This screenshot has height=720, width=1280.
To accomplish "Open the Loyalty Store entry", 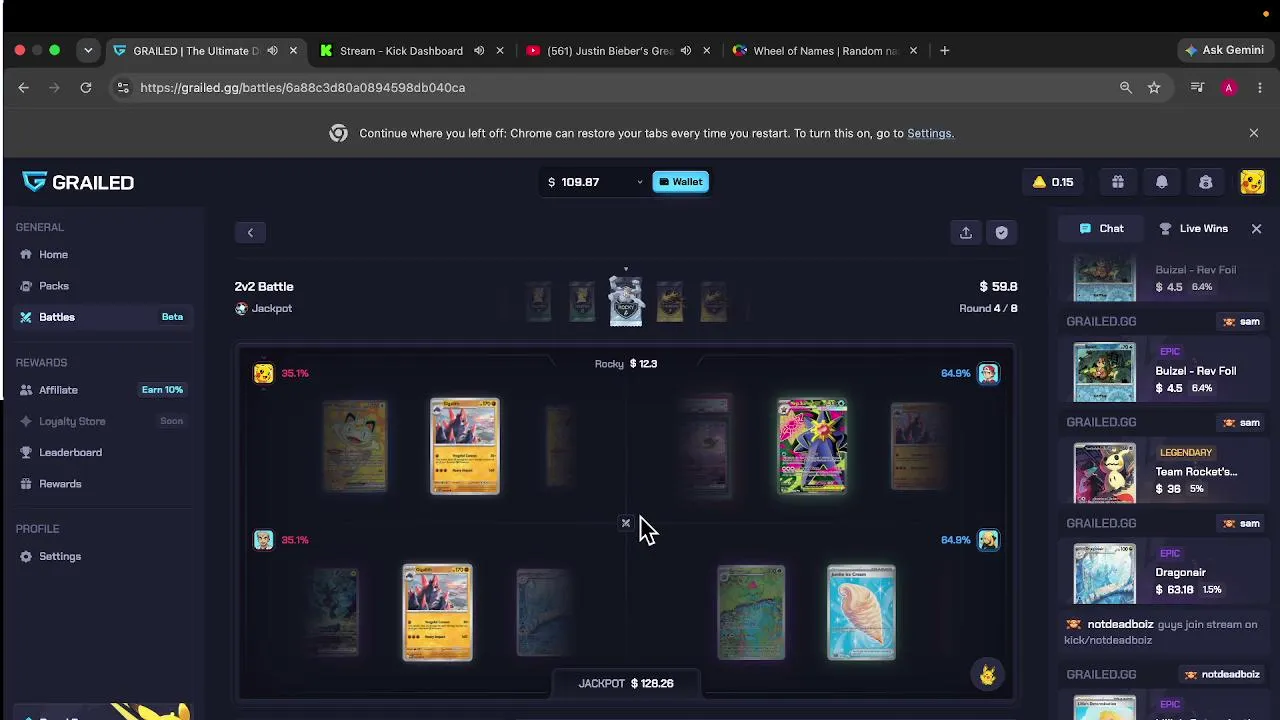I will coord(72,421).
